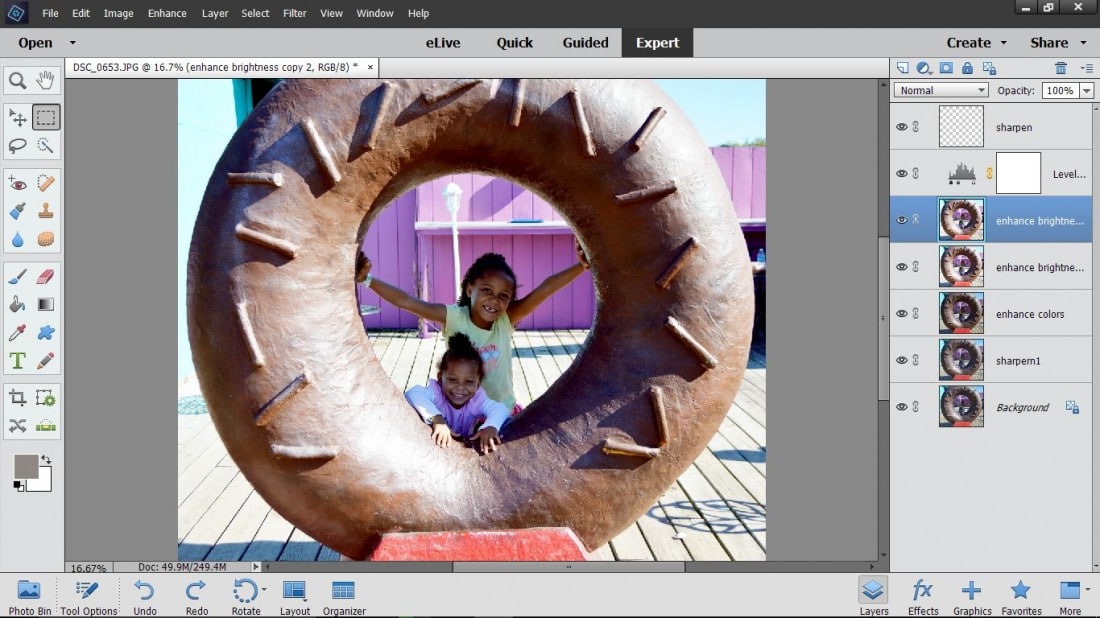This screenshot has width=1100, height=618.
Task: Hide the Background layer
Action: tap(901, 407)
